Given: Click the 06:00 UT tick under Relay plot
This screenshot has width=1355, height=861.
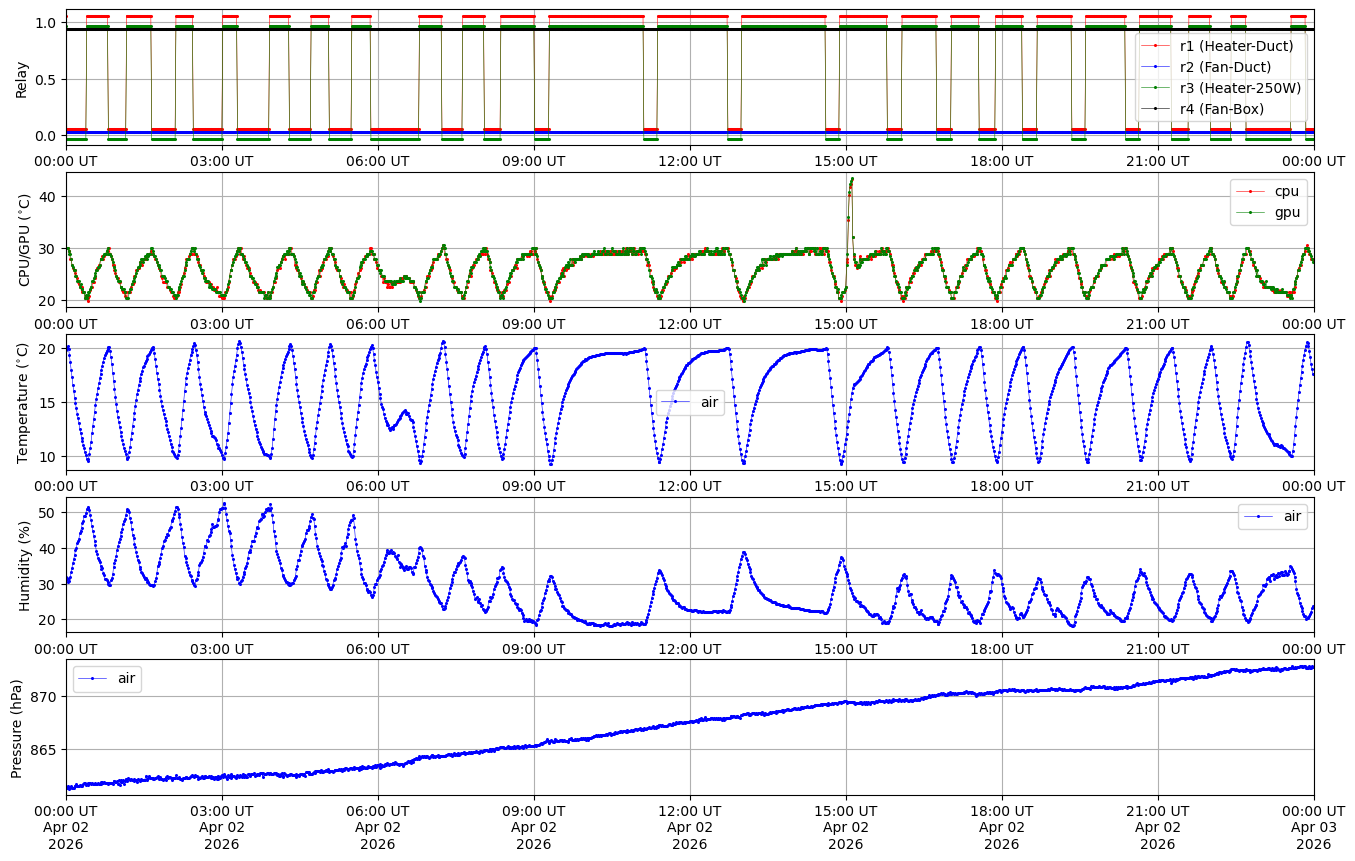Looking at the screenshot, I should pos(378,160).
